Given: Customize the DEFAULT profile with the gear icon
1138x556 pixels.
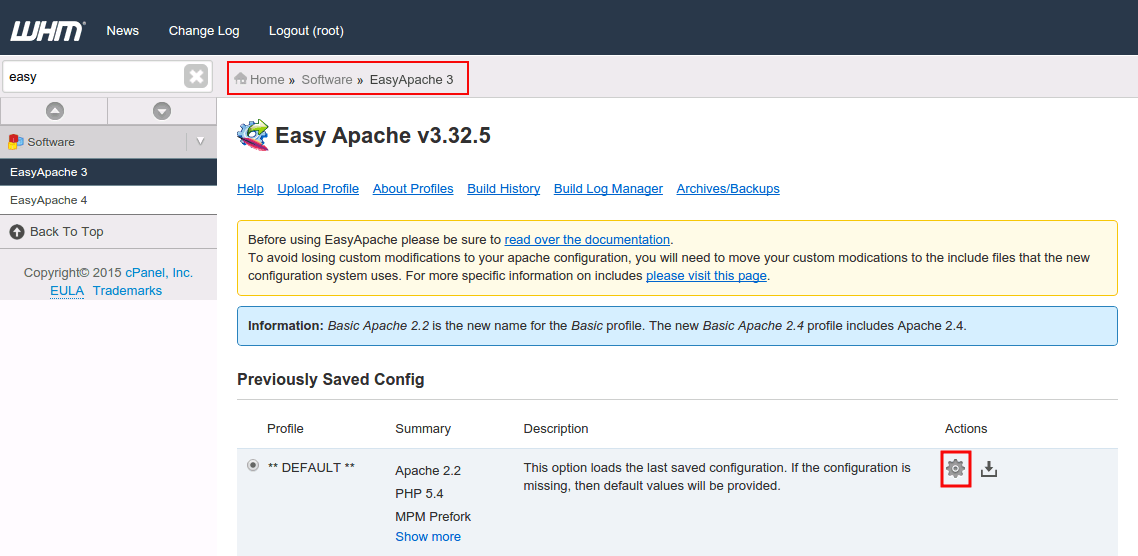Looking at the screenshot, I should tap(956, 469).
